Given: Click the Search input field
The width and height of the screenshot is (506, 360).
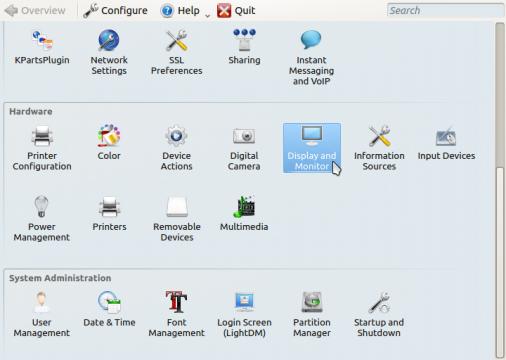Looking at the screenshot, I should click(x=445, y=10).
